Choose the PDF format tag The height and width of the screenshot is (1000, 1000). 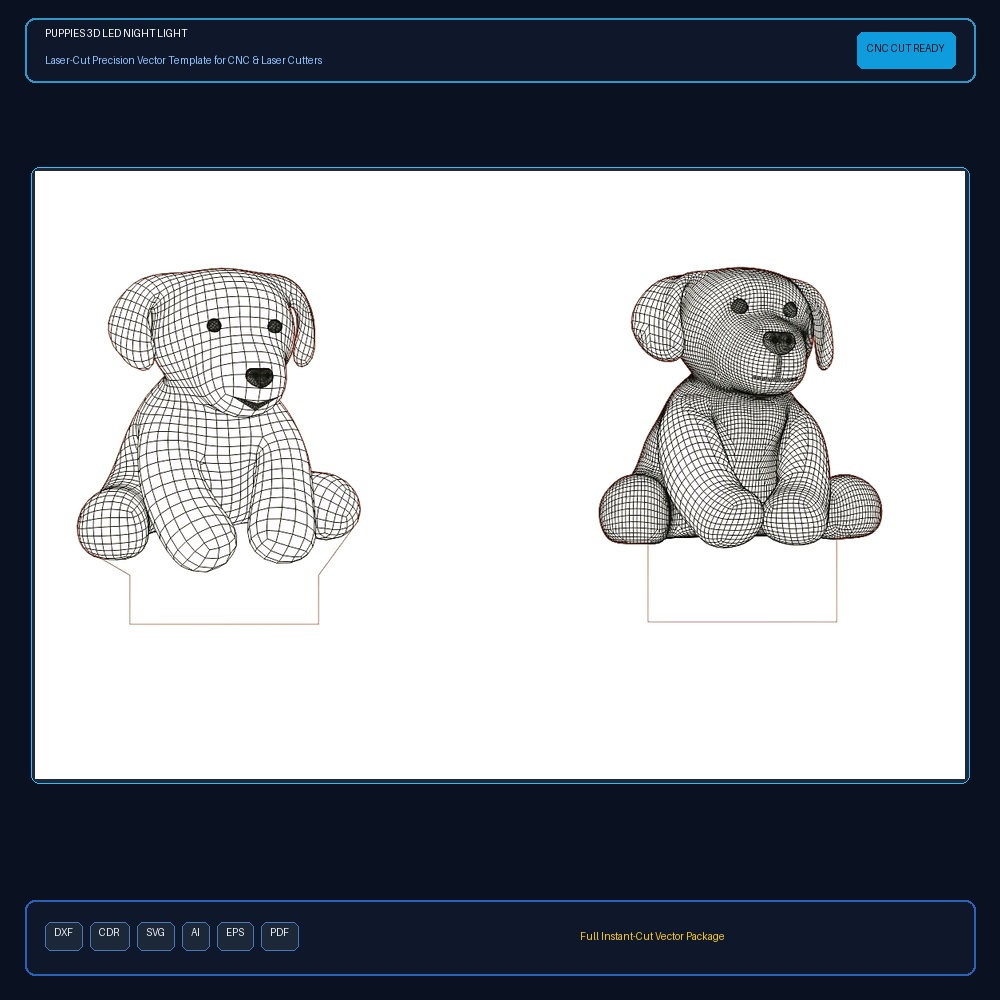click(280, 936)
